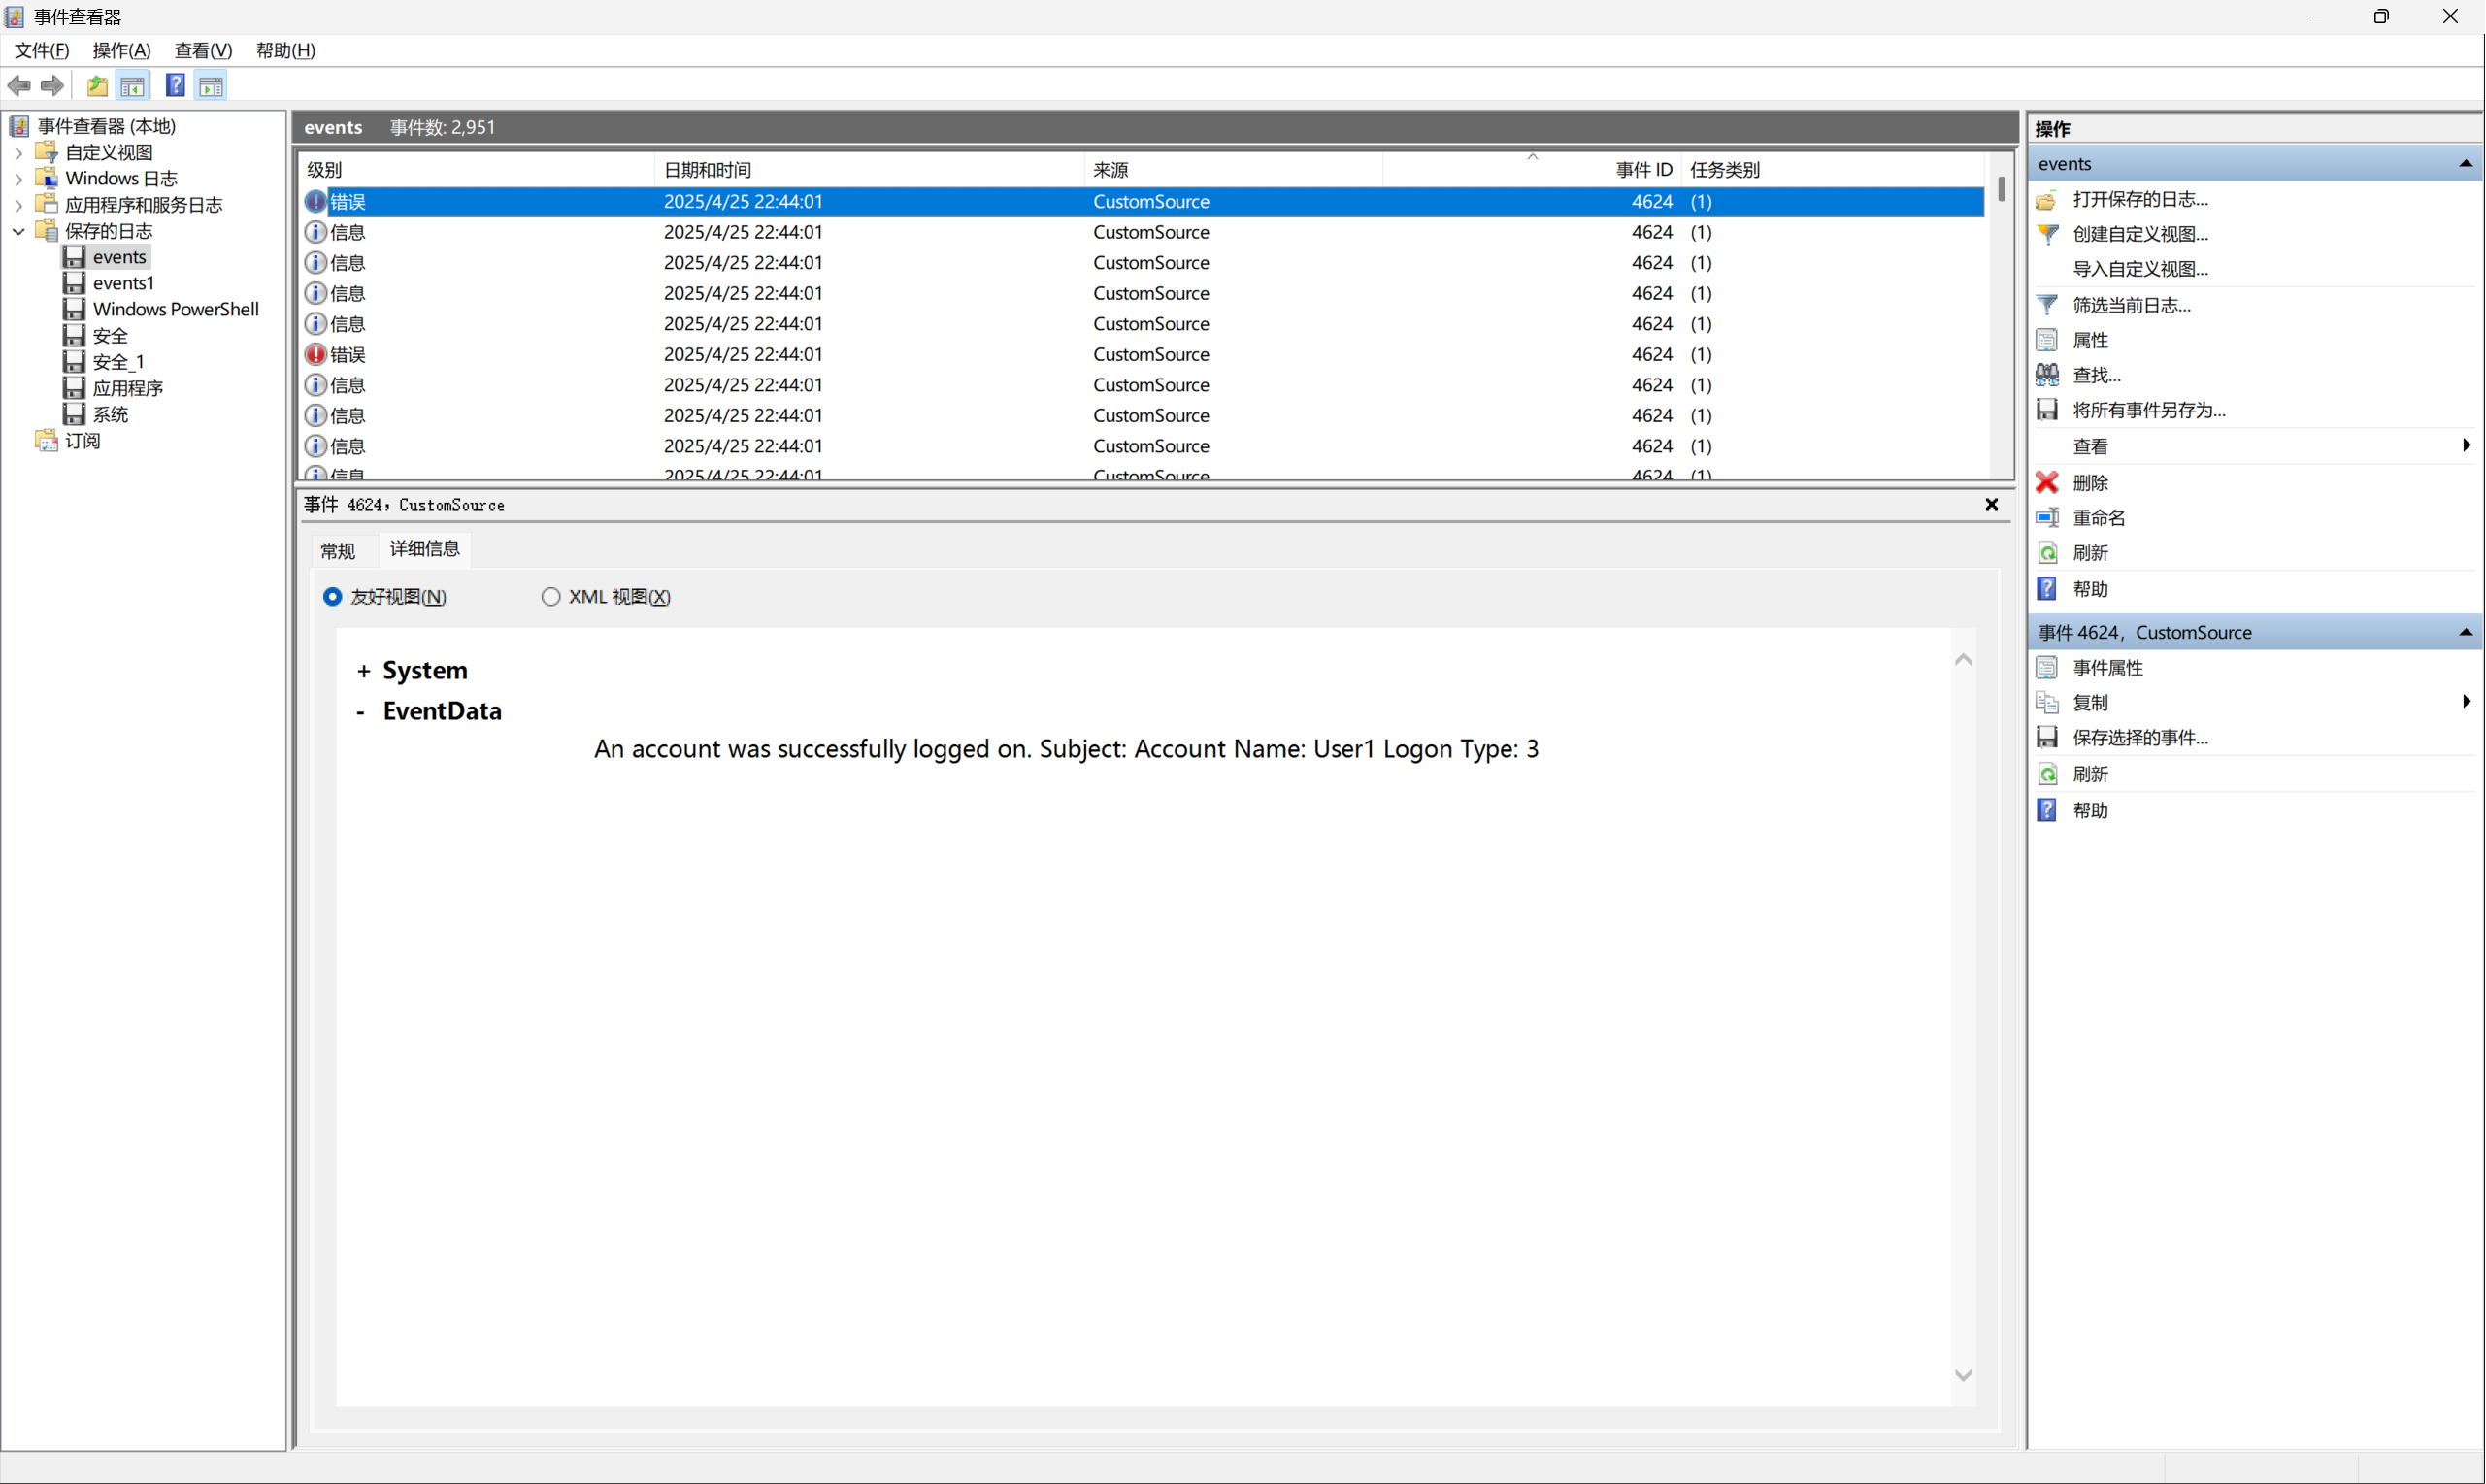Collapse the EventData node
Viewport: 2486px width, 1484px height.
pyautogui.click(x=361, y=712)
